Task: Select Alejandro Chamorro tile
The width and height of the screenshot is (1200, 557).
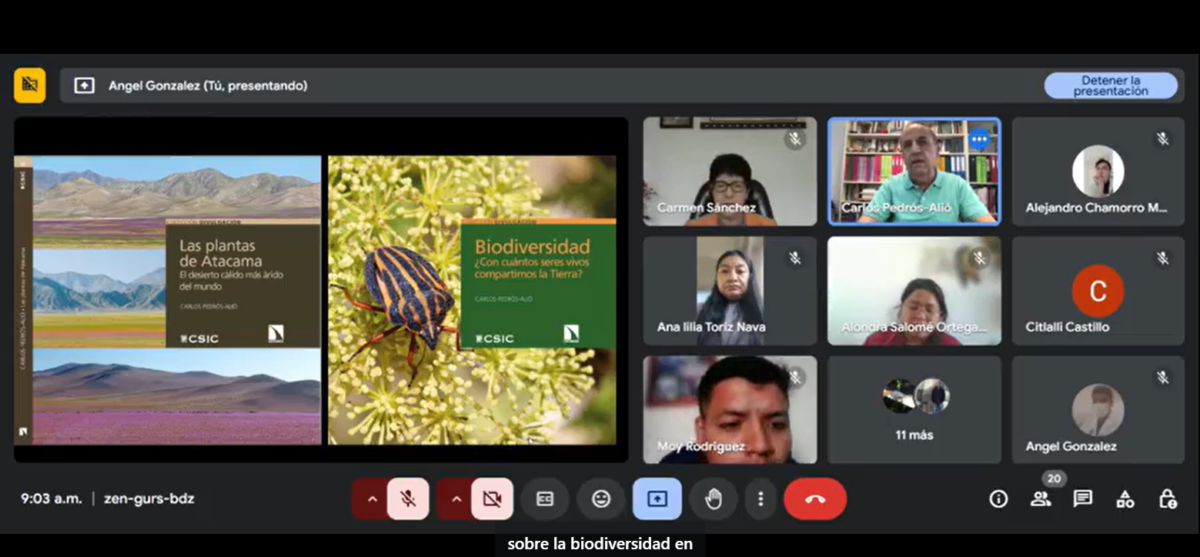Action: (x=1098, y=171)
